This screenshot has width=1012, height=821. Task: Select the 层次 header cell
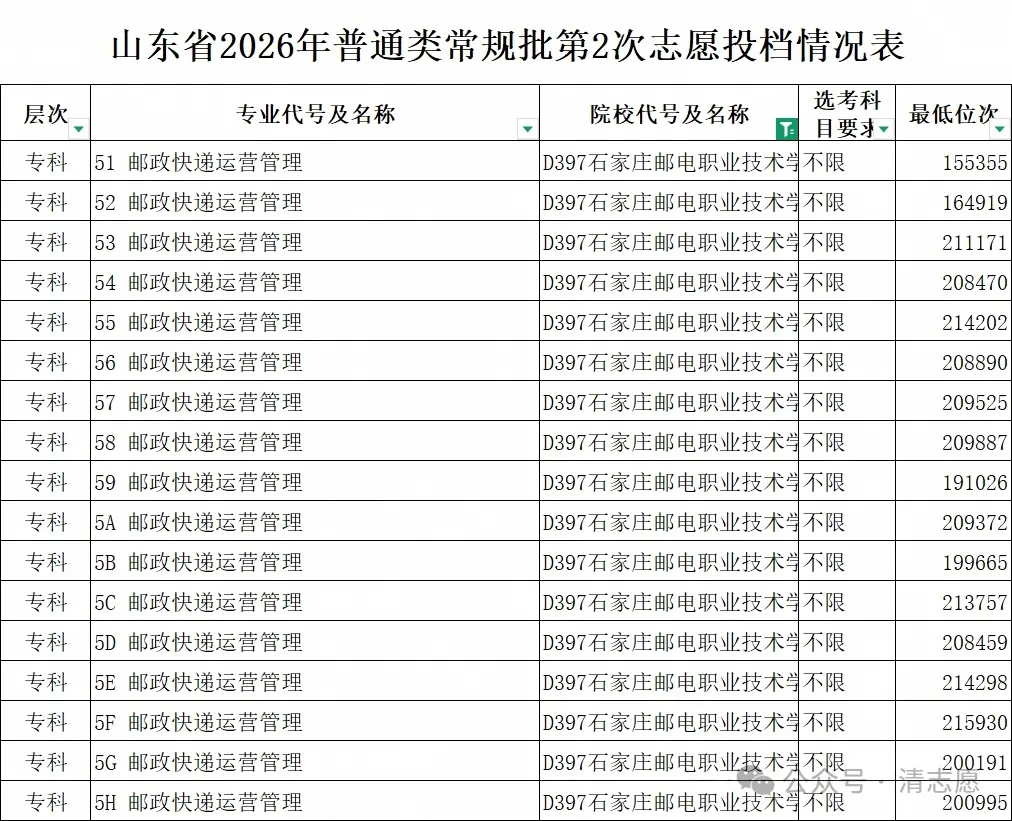pyautogui.click(x=45, y=113)
